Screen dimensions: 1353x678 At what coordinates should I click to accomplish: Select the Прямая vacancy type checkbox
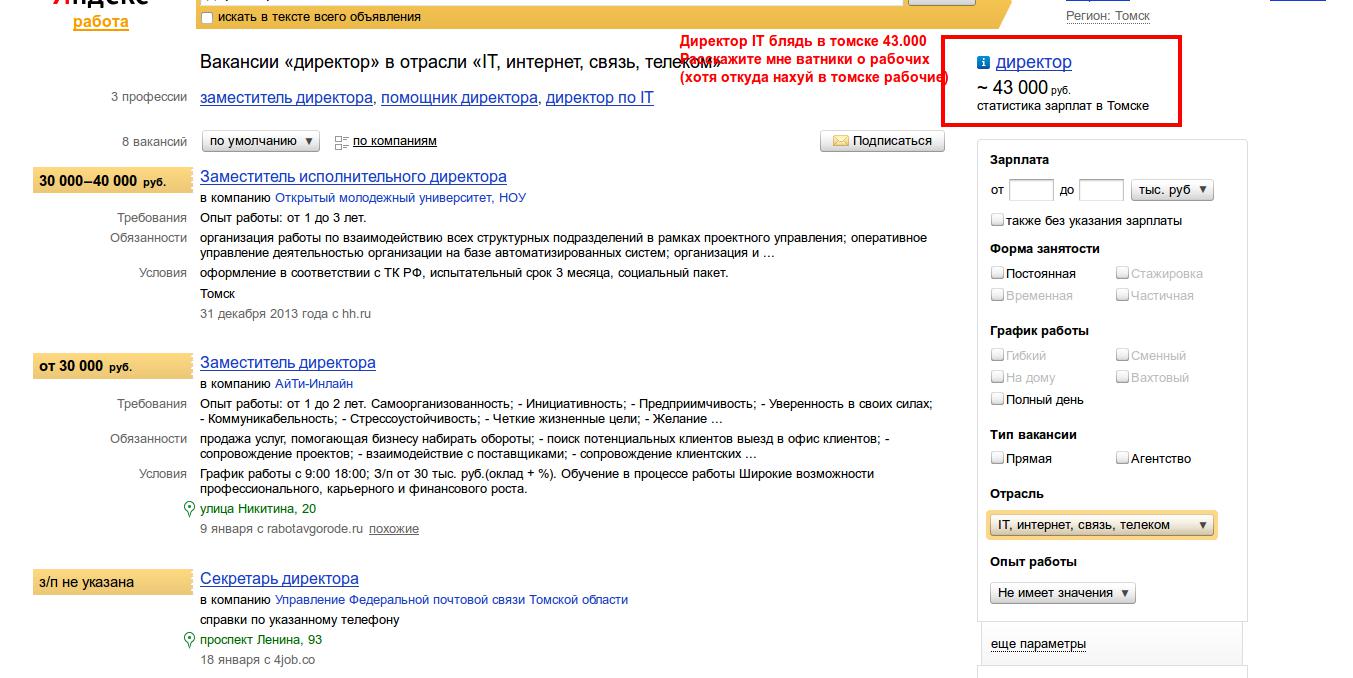pyautogui.click(x=997, y=458)
